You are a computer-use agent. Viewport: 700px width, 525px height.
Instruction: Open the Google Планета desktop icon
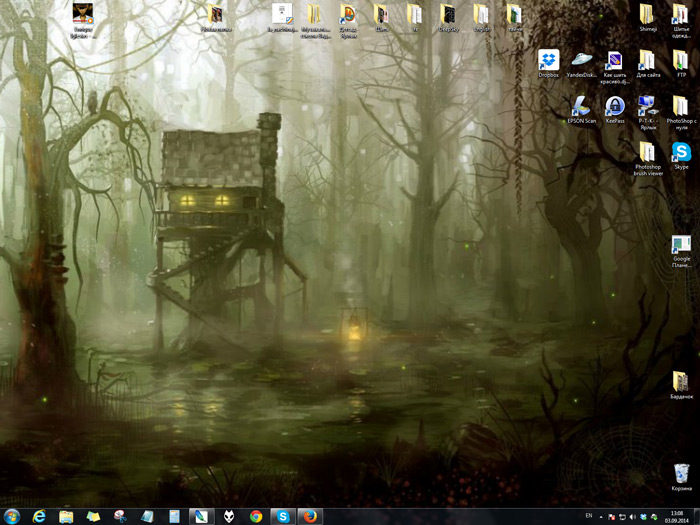tap(681, 251)
